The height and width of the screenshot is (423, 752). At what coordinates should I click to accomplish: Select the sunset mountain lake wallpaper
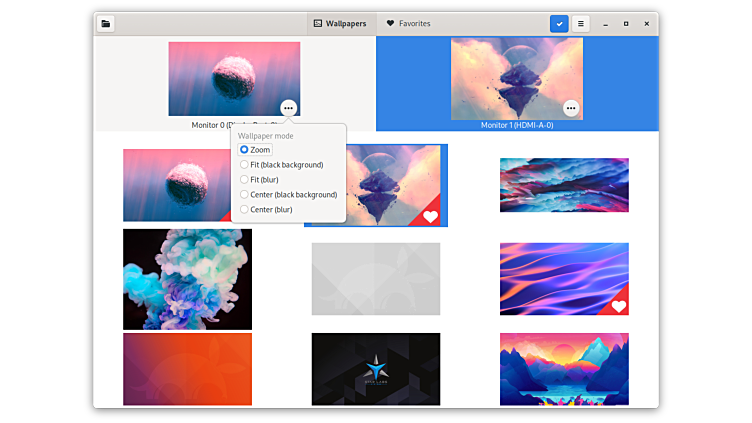(x=564, y=369)
